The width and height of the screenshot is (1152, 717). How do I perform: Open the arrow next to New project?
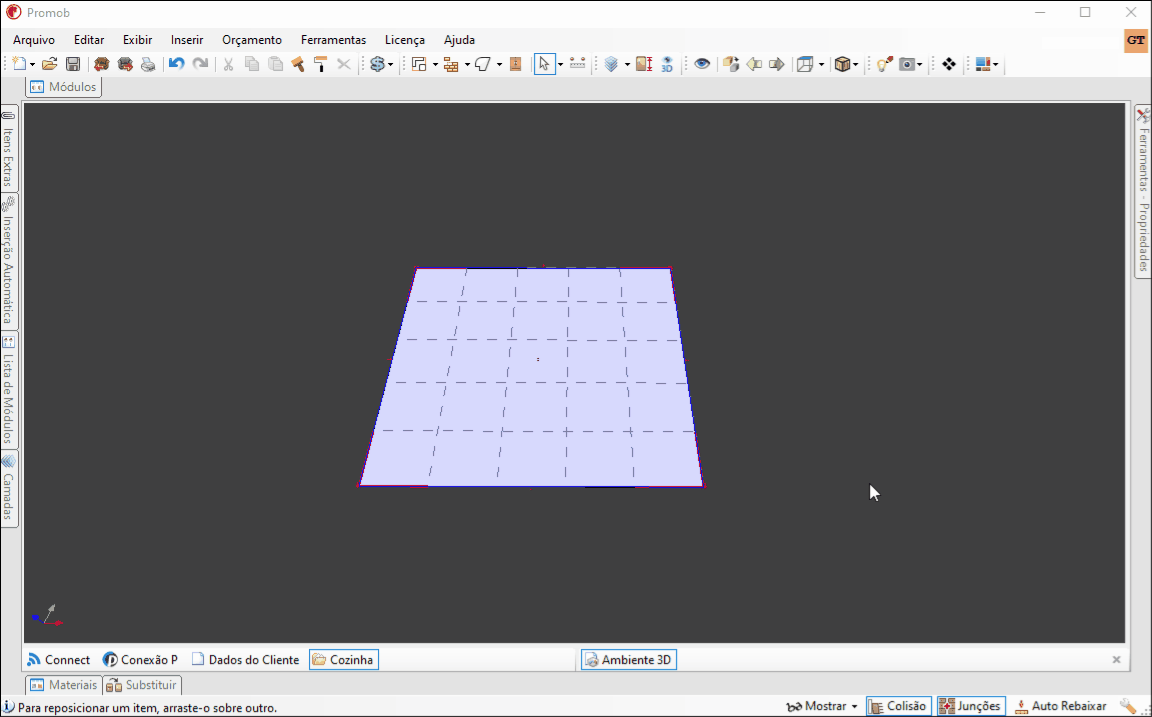(32, 65)
